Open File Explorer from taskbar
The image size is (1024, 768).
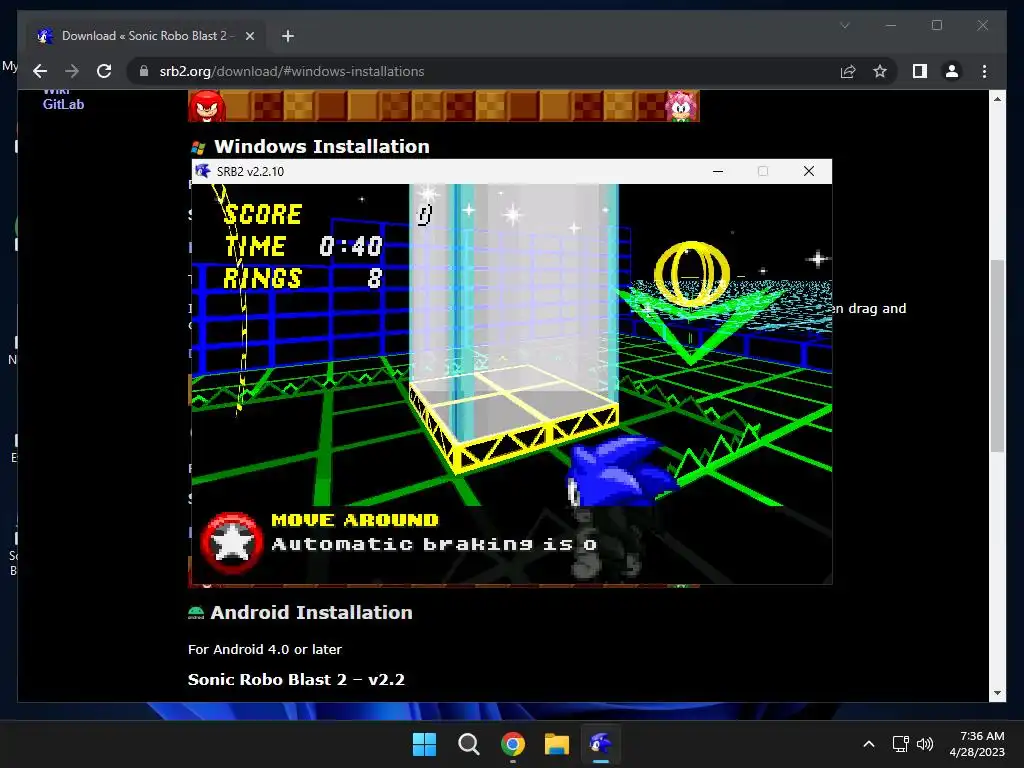coord(556,744)
